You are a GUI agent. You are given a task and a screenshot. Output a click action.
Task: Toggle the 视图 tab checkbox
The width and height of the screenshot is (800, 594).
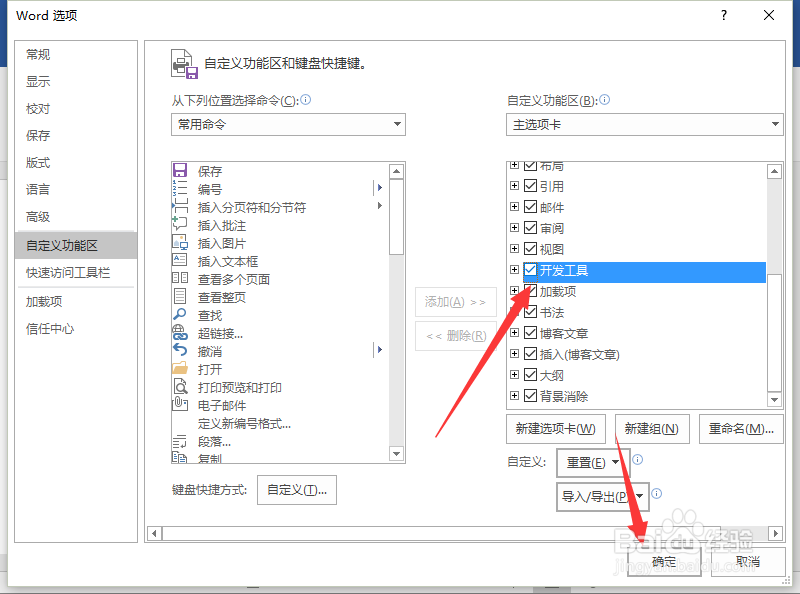coord(530,248)
